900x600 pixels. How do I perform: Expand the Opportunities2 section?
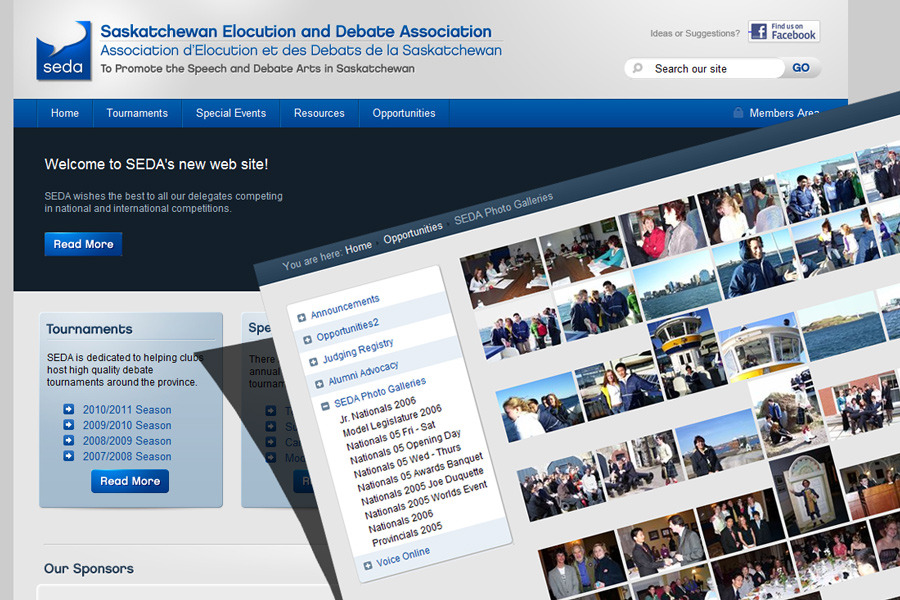tap(307, 340)
